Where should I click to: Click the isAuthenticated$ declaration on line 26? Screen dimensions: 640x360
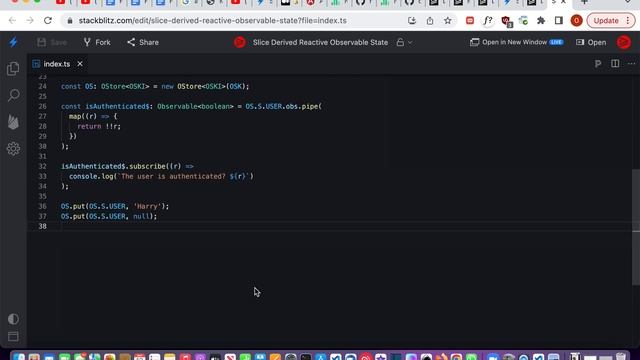[x=117, y=107]
